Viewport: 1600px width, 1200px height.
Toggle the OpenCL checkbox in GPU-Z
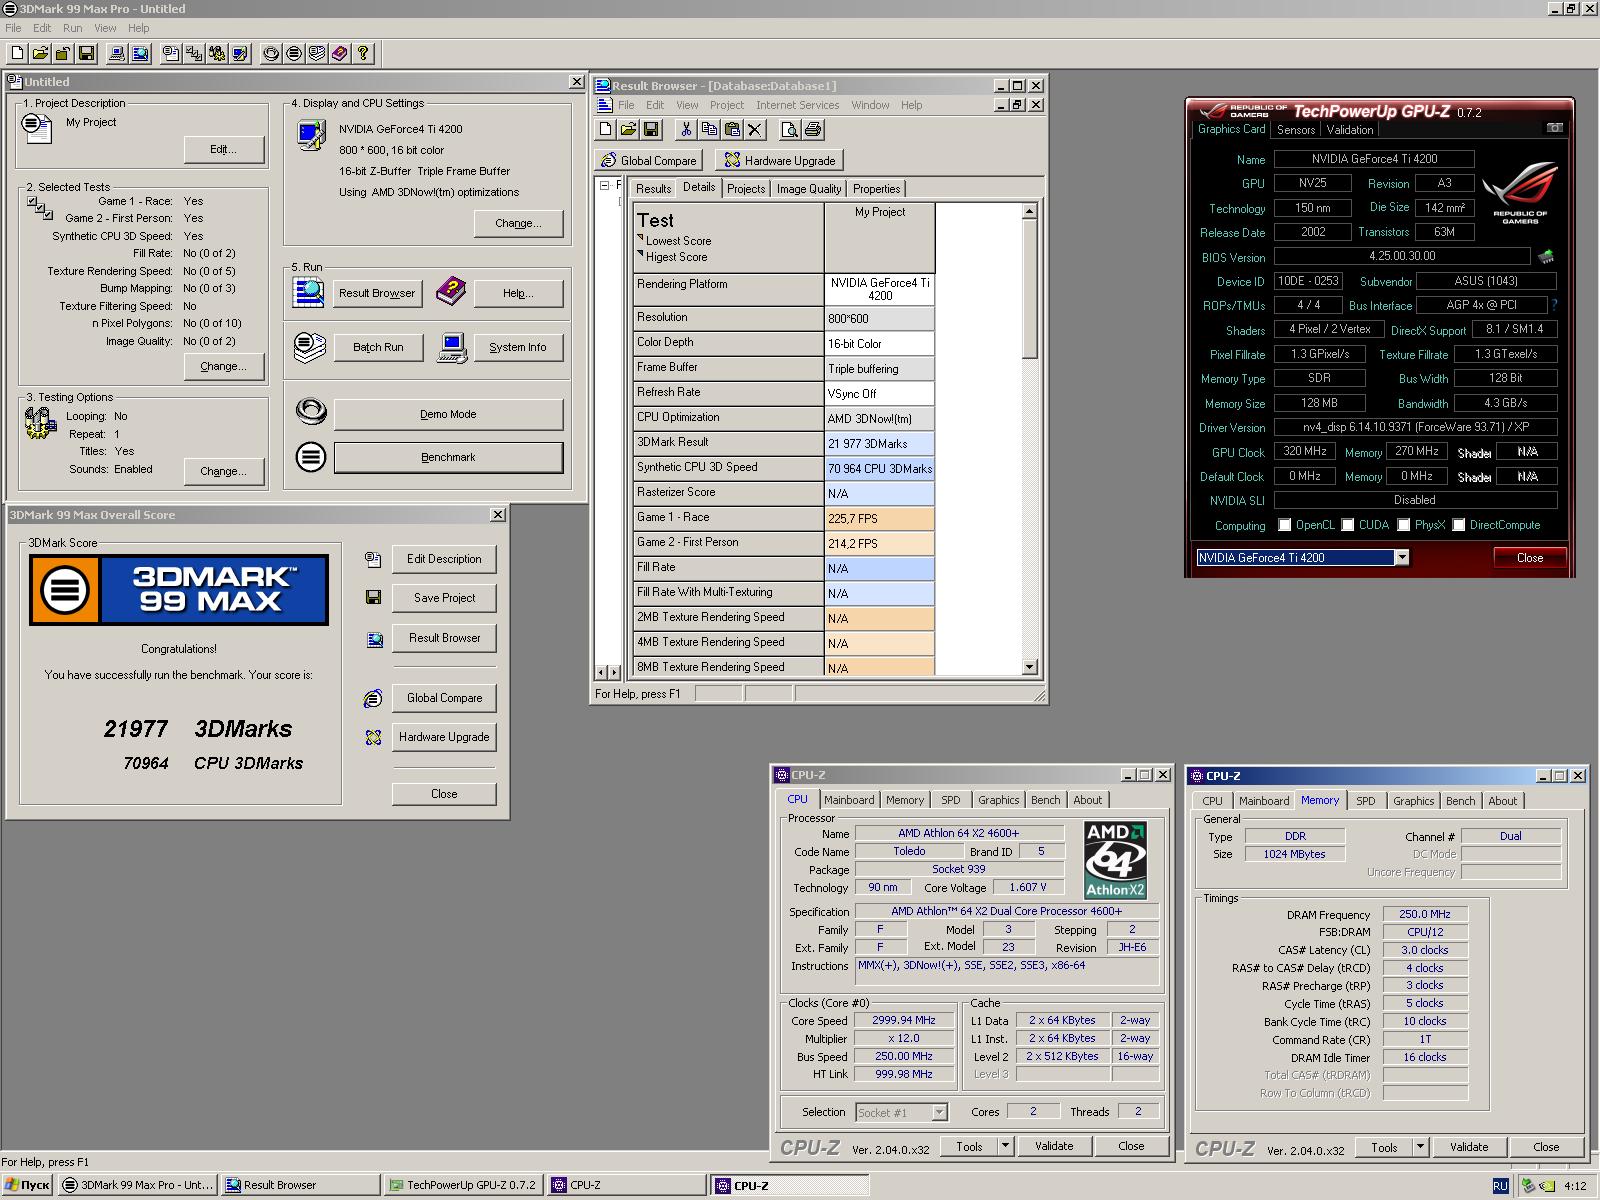tap(1285, 525)
